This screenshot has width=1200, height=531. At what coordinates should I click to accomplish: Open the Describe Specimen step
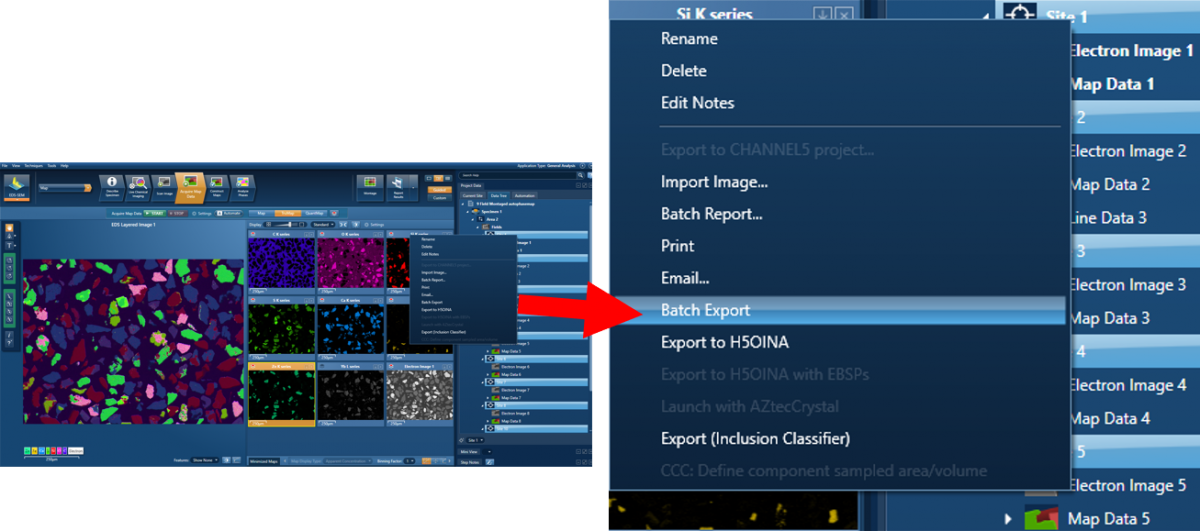point(112,184)
